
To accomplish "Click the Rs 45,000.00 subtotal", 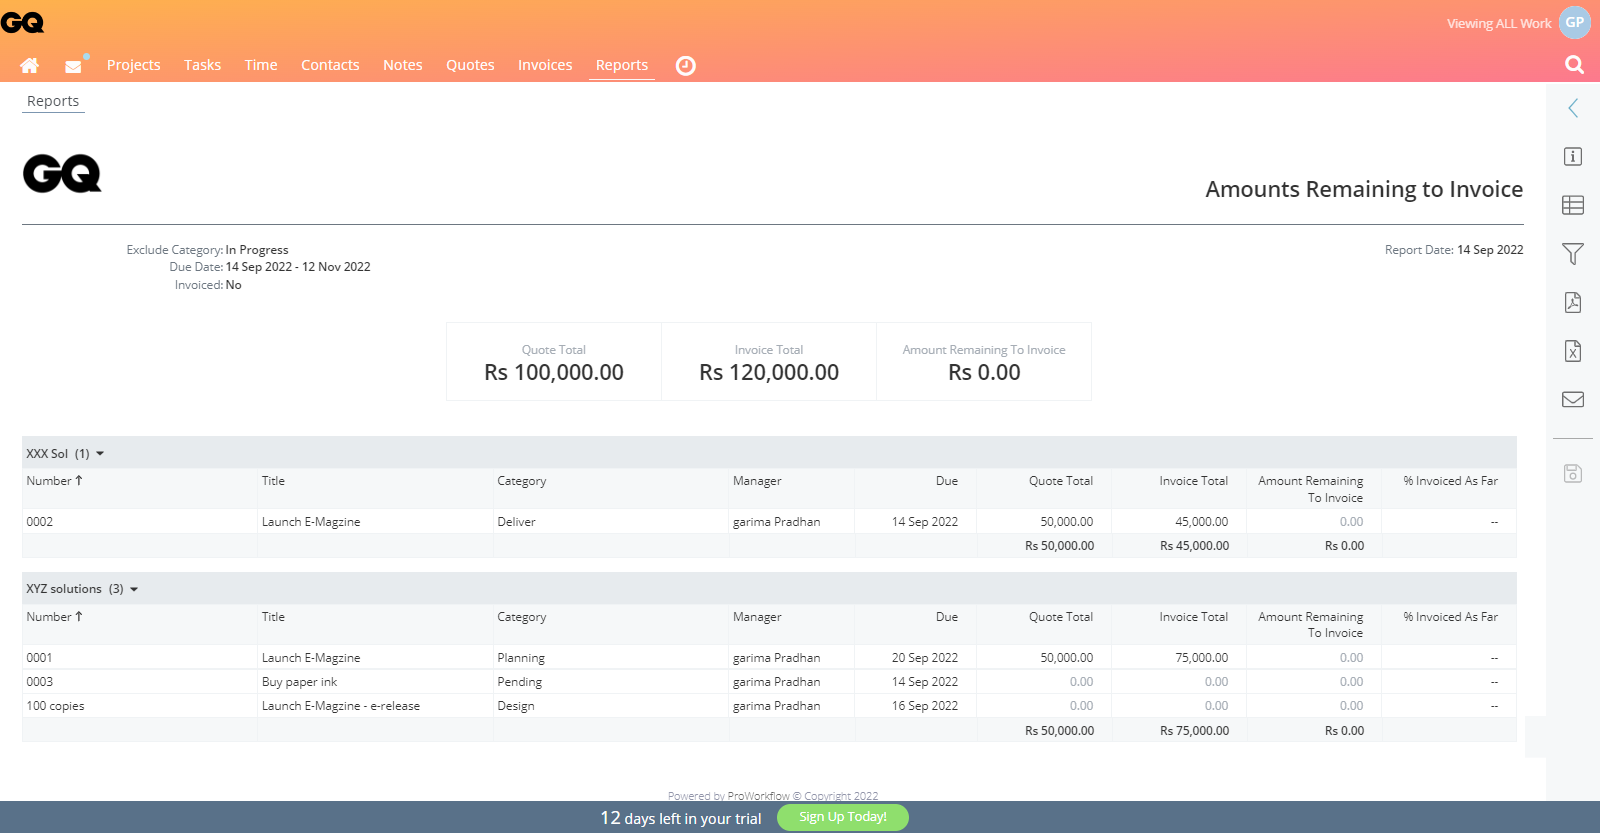I will 1195,546.
